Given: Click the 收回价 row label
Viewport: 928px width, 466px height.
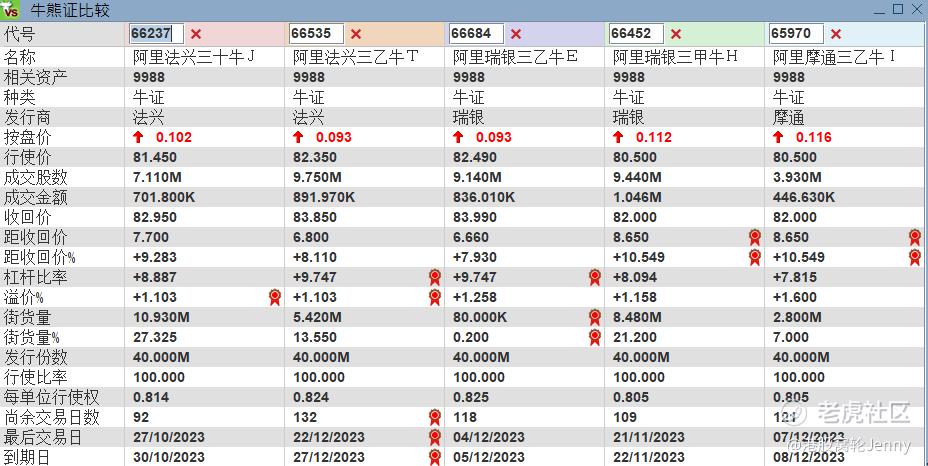Looking at the screenshot, I should 27,217.
